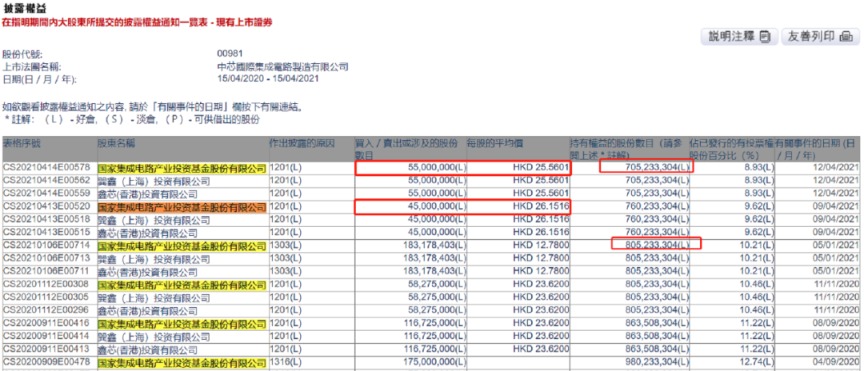The image size is (864, 371).
Task: Open the 09/04/2021 date in row CS20210413E00520
Action: point(837,207)
